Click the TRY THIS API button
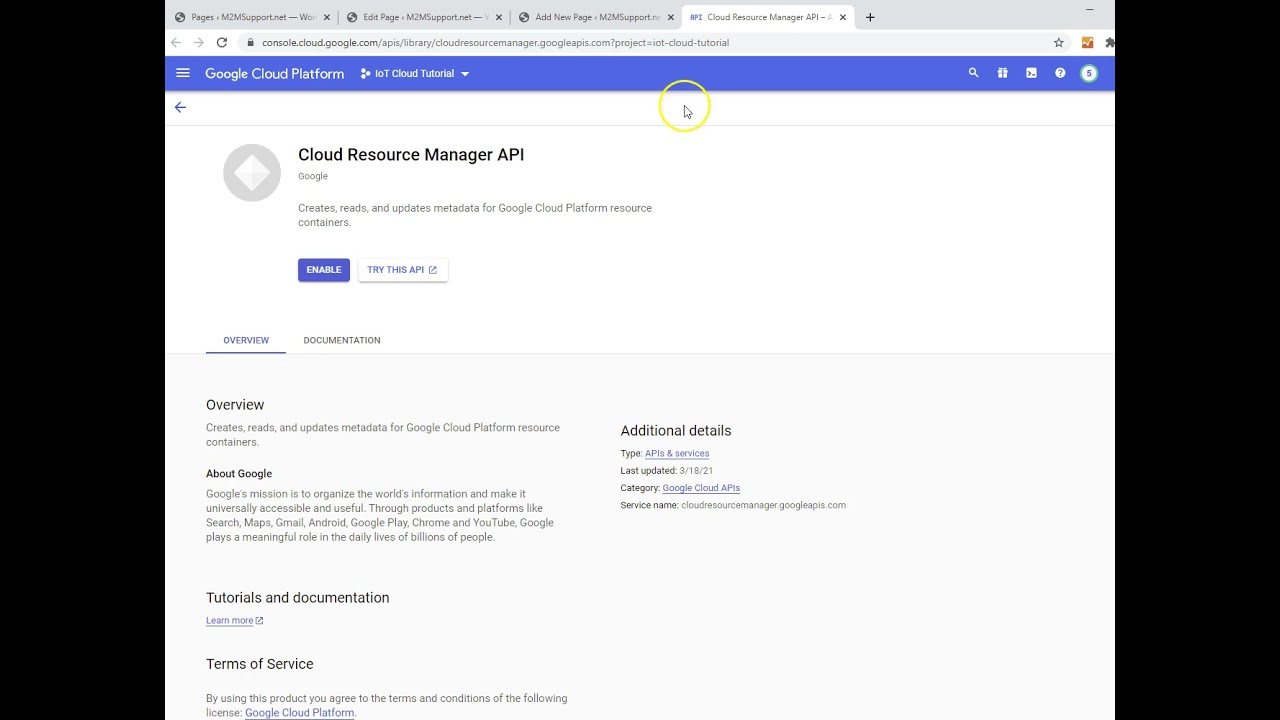The image size is (1280, 720). coord(402,270)
